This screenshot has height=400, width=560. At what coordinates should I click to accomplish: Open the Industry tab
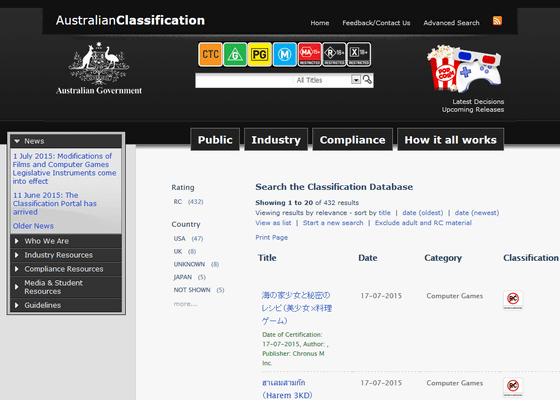276,140
